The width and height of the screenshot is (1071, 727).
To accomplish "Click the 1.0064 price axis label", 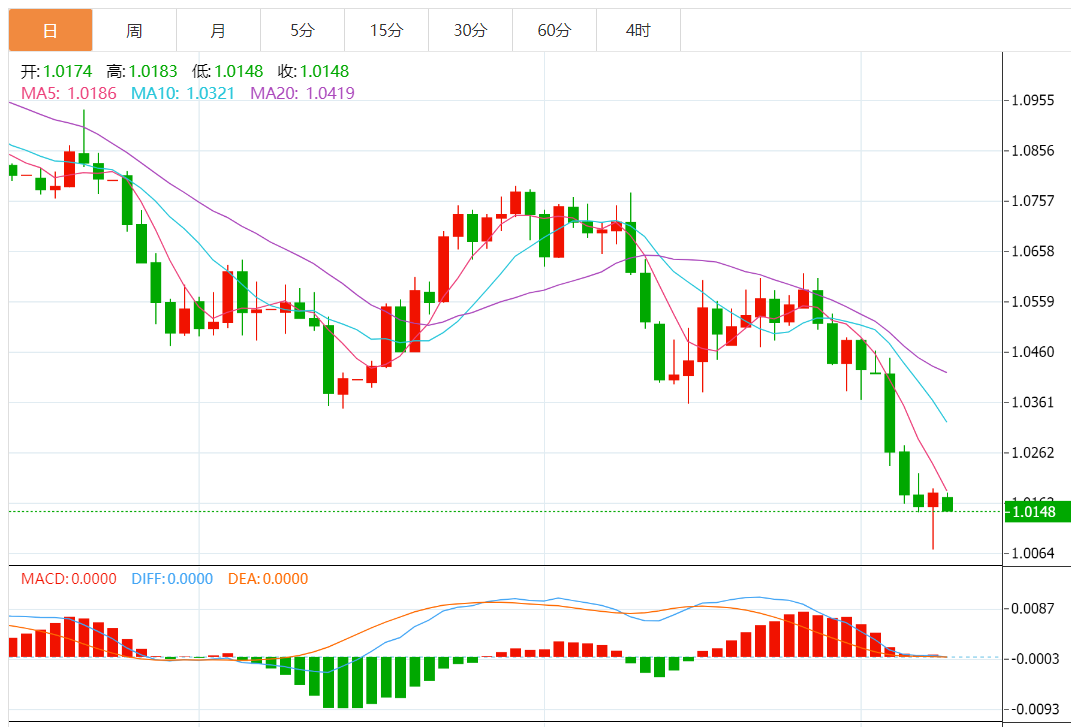I will point(1033,553).
